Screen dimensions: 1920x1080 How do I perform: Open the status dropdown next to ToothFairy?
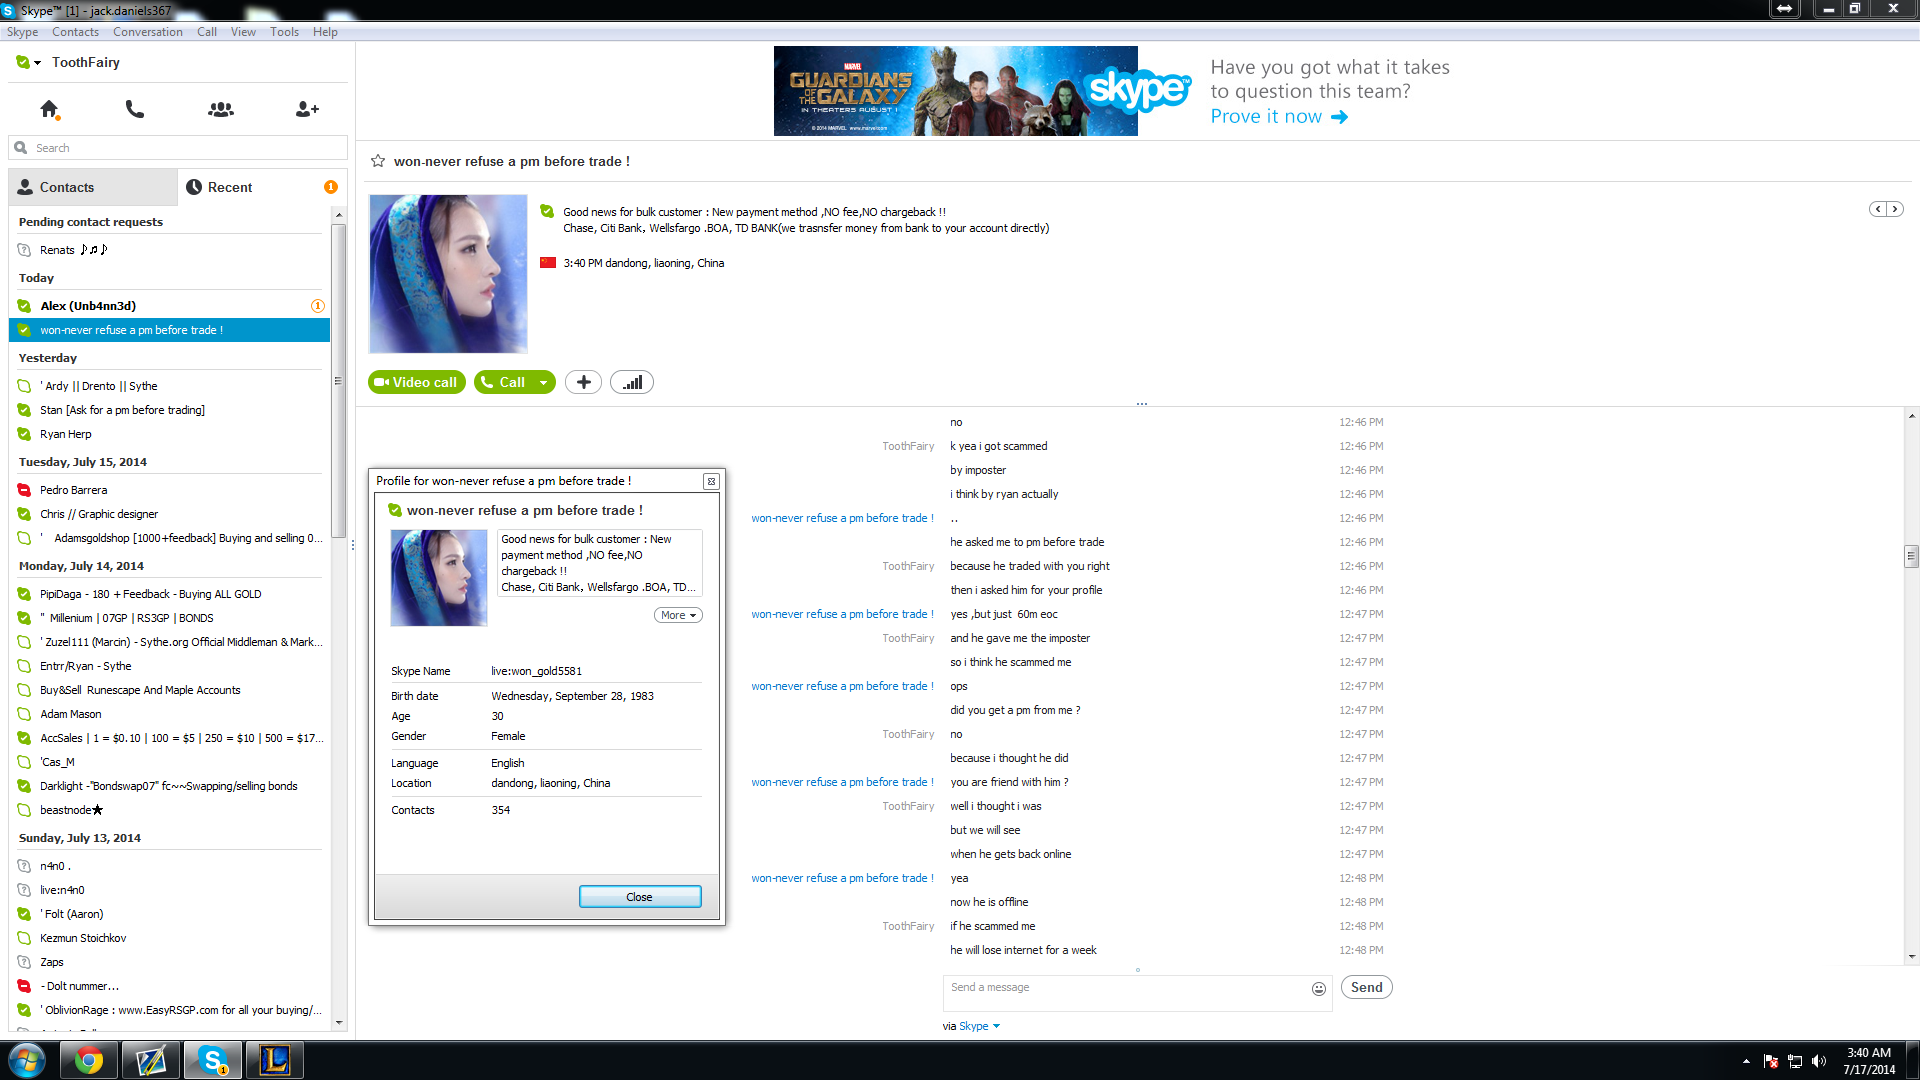click(x=38, y=63)
